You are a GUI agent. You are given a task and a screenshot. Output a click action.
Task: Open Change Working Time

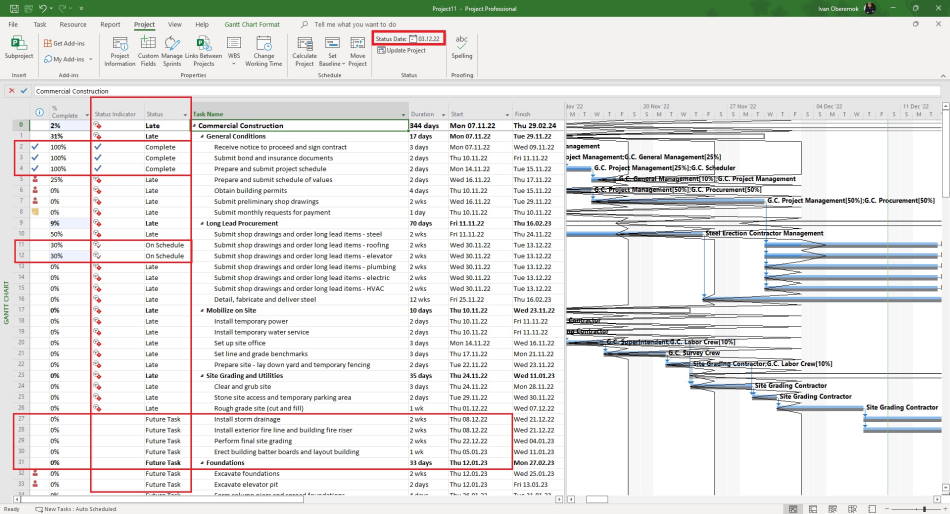click(264, 52)
